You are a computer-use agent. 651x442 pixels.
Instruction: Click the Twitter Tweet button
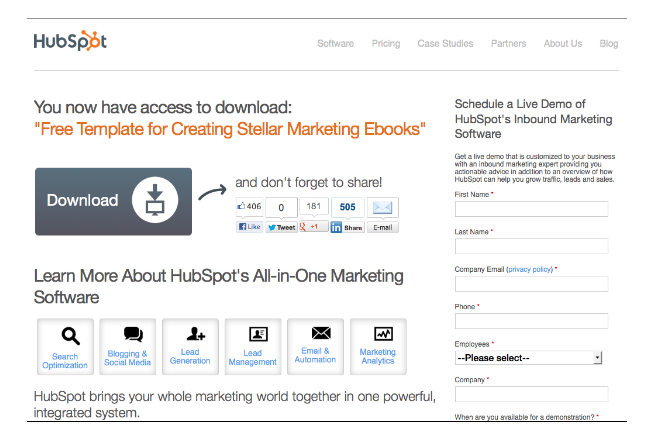282,227
